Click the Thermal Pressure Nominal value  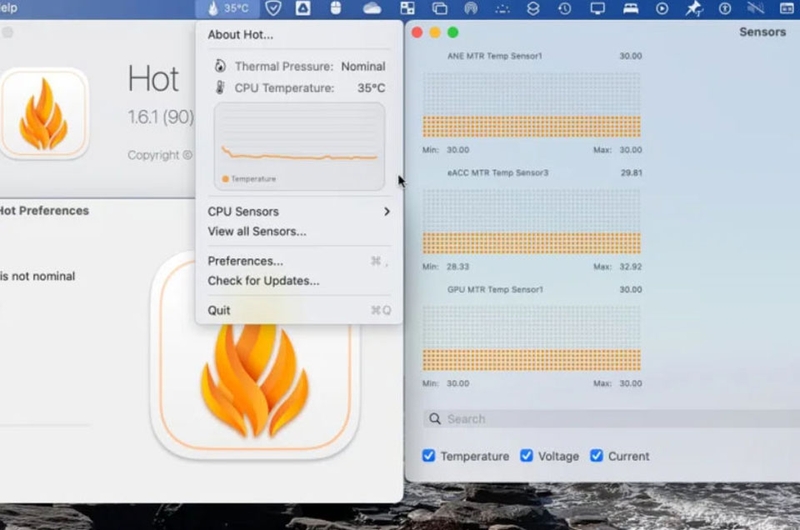click(363, 66)
